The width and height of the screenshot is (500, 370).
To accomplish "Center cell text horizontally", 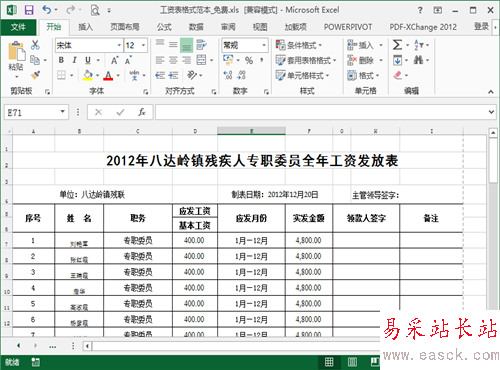I will click(x=173, y=60).
